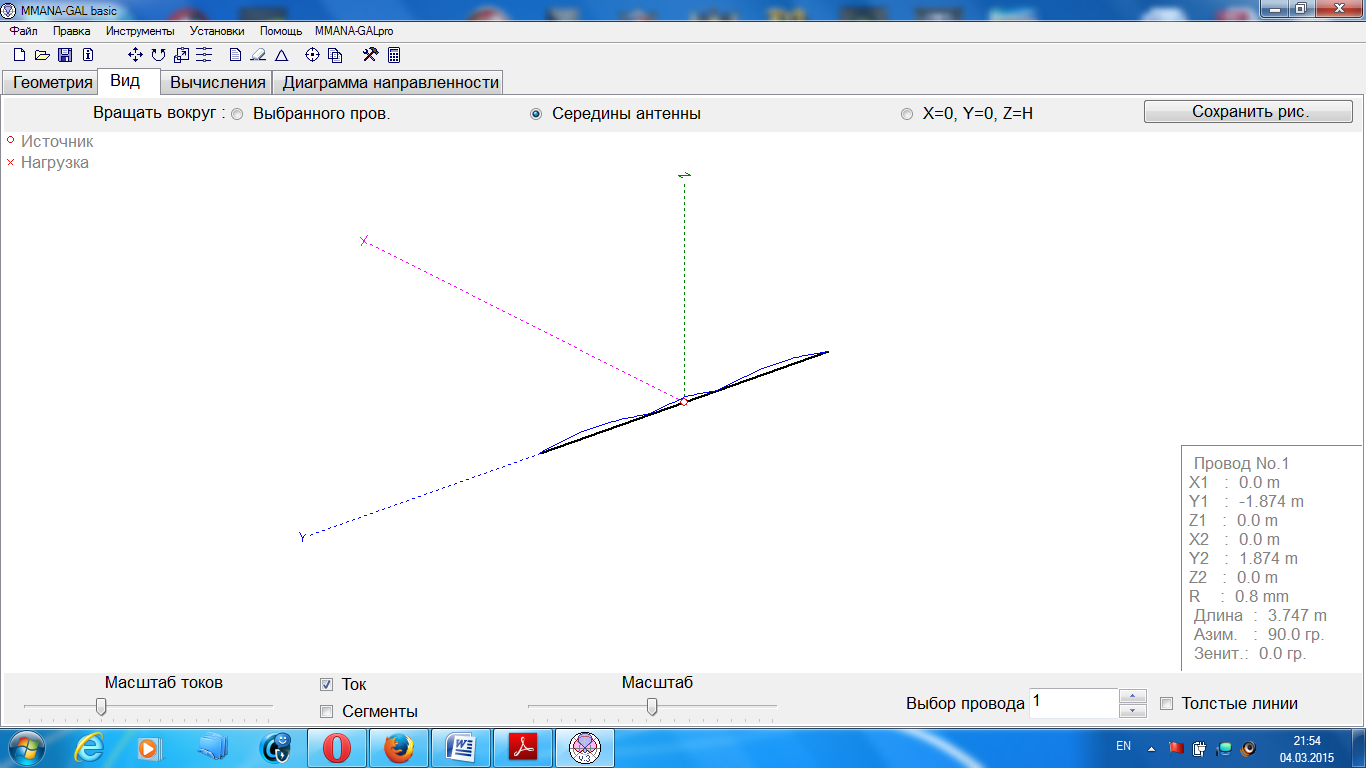This screenshot has width=1366, height=768.
Task: Click the Масштаб slider handle
Action: click(x=652, y=707)
